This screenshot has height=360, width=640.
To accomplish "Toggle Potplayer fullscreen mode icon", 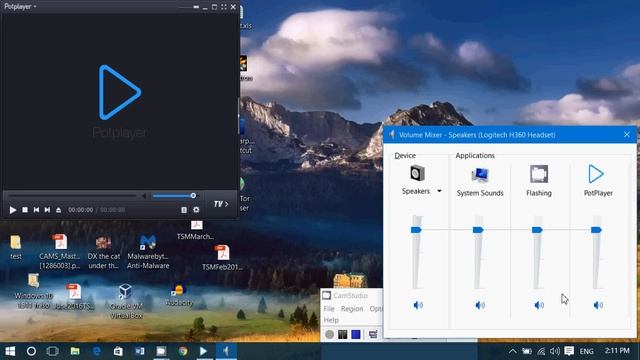I will (224, 7).
